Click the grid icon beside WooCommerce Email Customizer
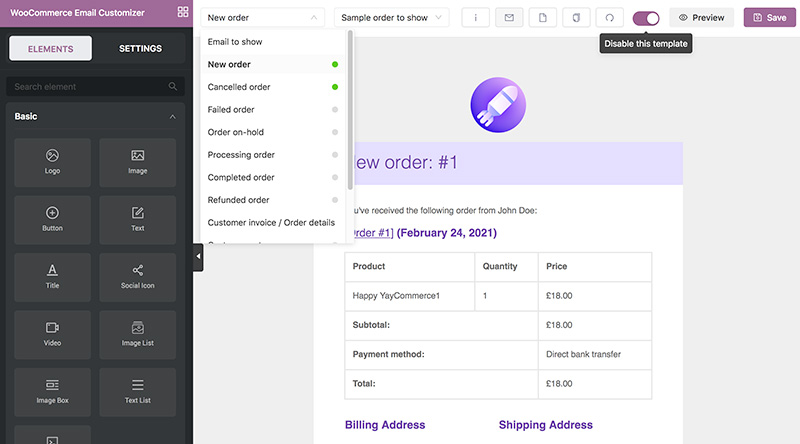Screen dimensions: 800x444 coord(183,12)
